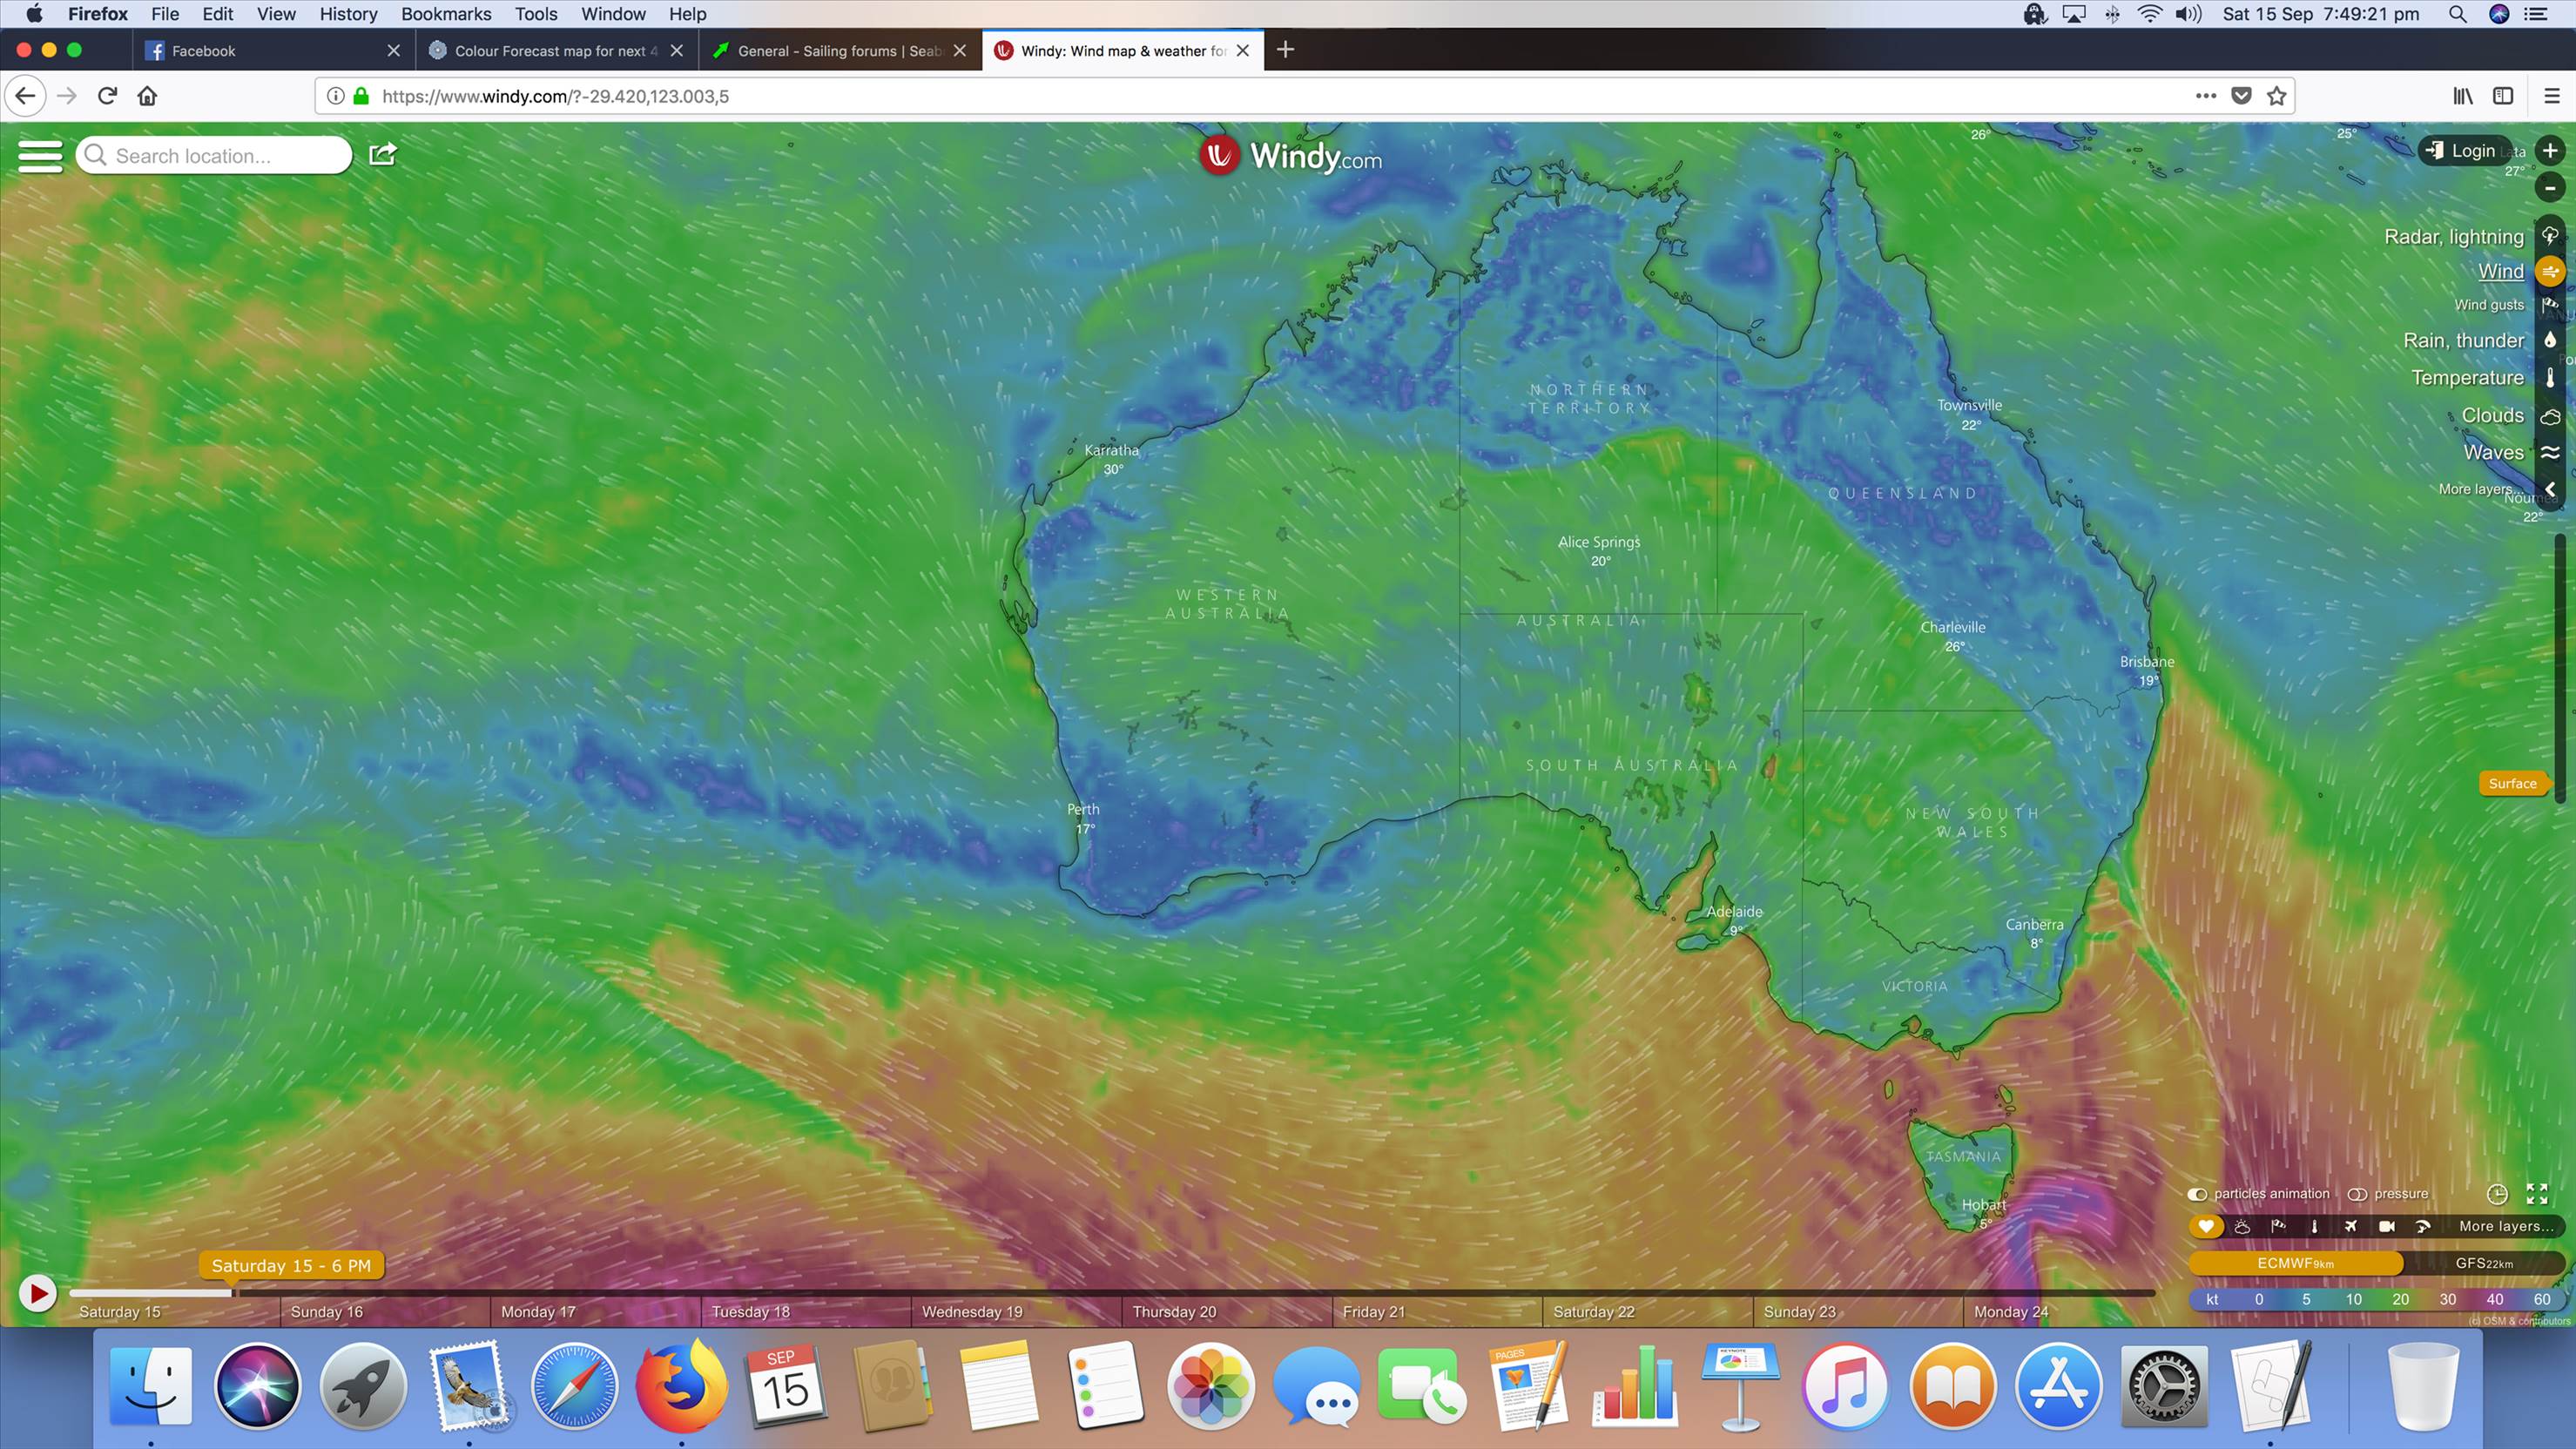Click the favorites heart icon
Image resolution: width=2576 pixels, height=1449 pixels.
point(2206,1226)
